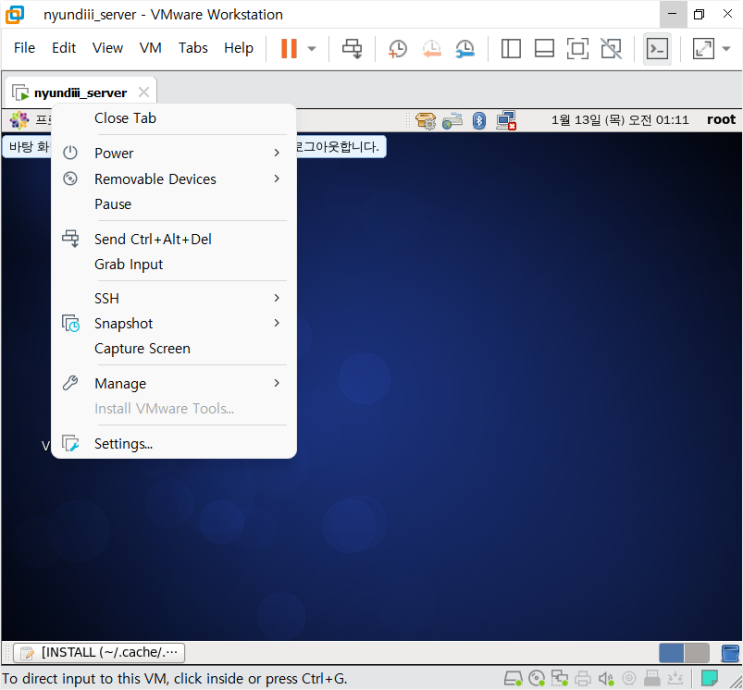Click Send Ctrl+Alt+Del toolbar icon
The image size is (743, 690).
pyautogui.click(x=352, y=48)
